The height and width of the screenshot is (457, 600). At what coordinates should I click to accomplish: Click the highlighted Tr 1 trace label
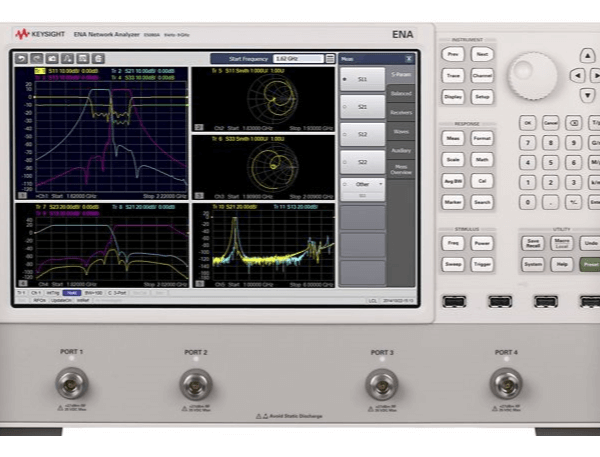(40, 71)
